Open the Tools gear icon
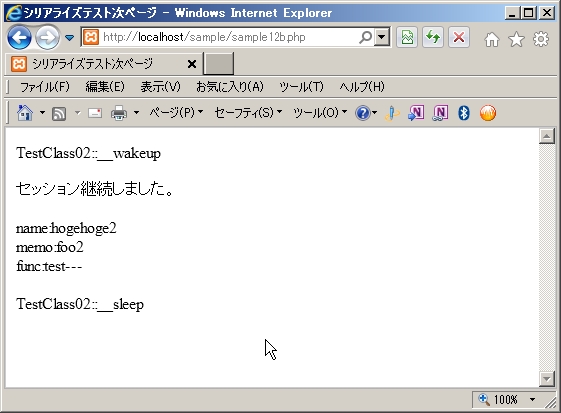Screen dimensions: 561x413 click(x=541, y=39)
